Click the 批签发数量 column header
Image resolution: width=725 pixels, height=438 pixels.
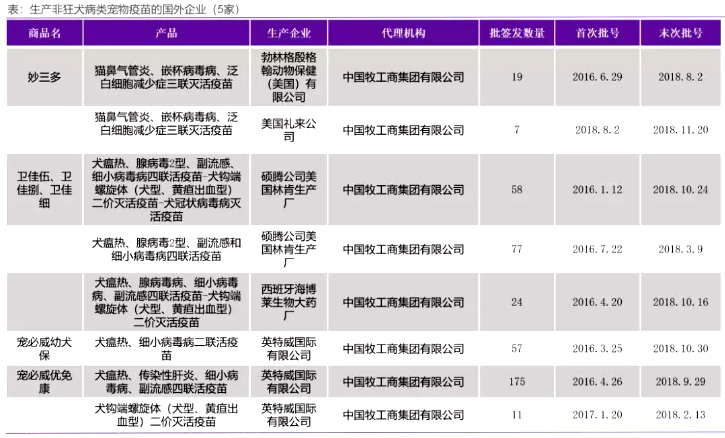click(517, 33)
